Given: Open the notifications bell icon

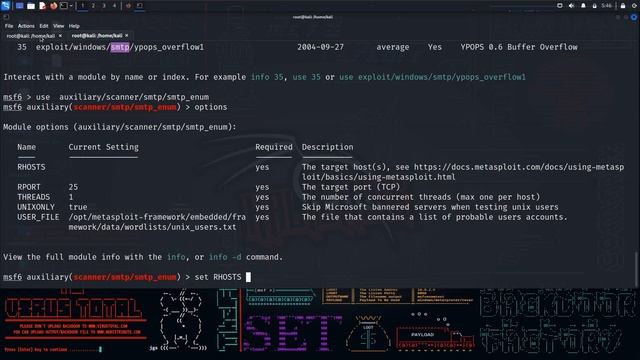Looking at the screenshot, I should click(583, 6).
